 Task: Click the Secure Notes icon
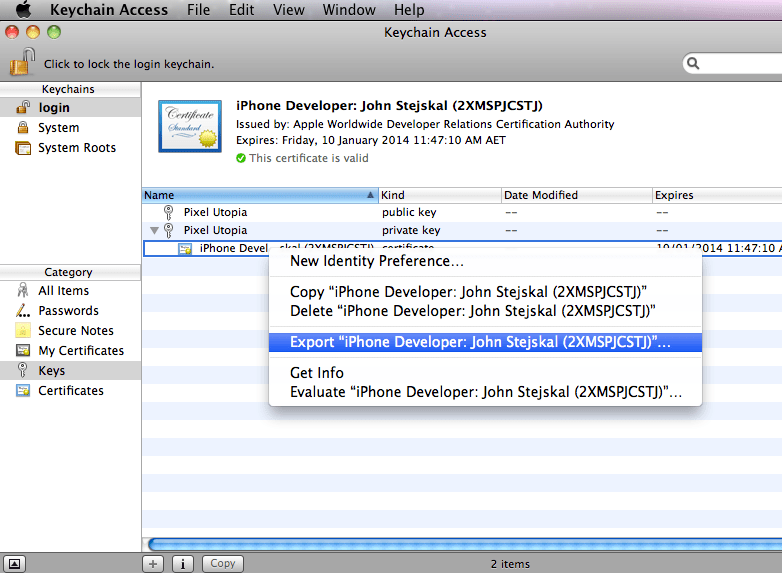(23, 330)
